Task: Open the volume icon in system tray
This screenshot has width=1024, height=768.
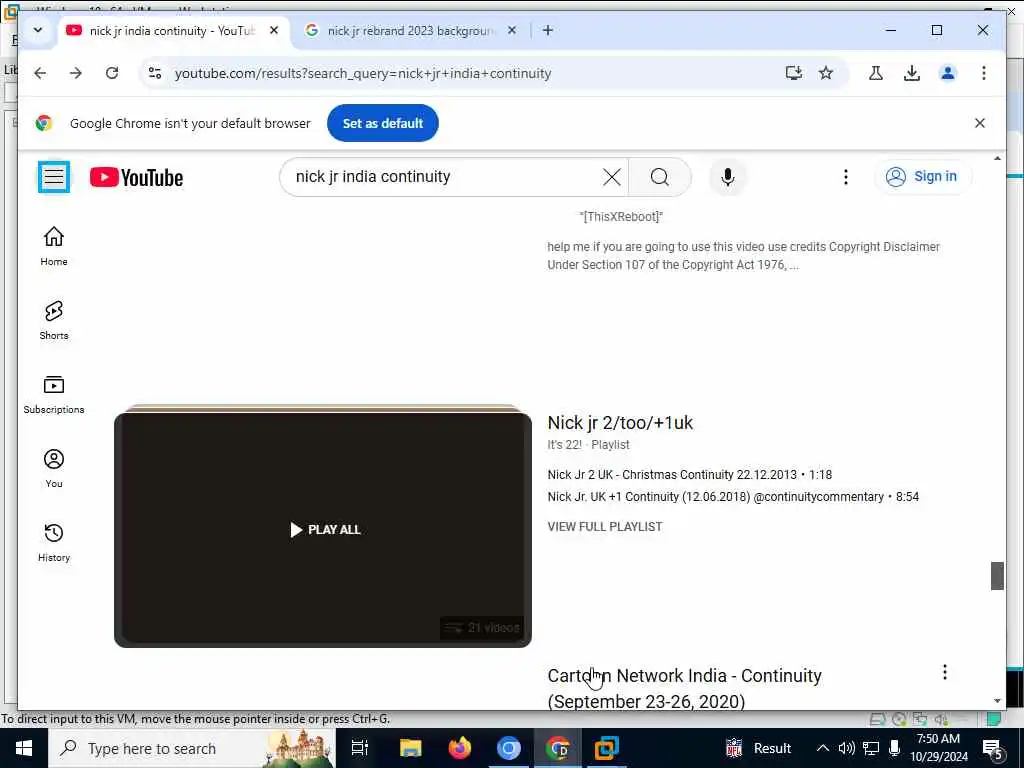Action: point(846,748)
